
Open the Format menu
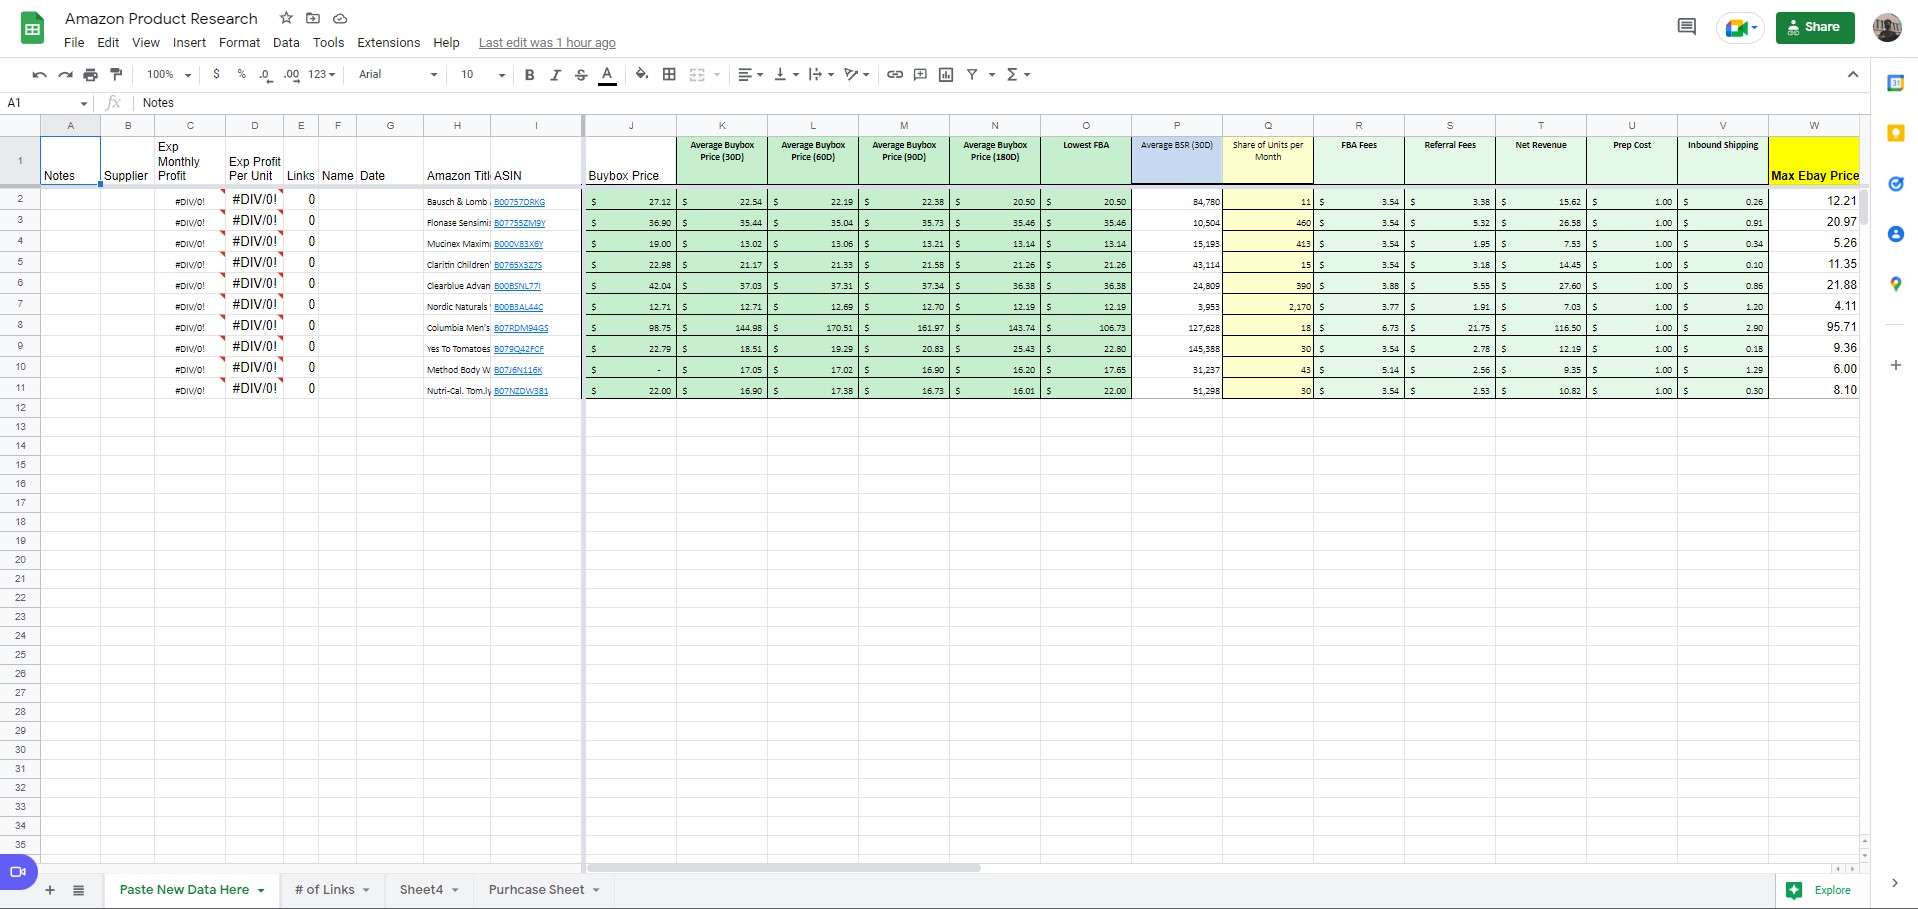(239, 43)
